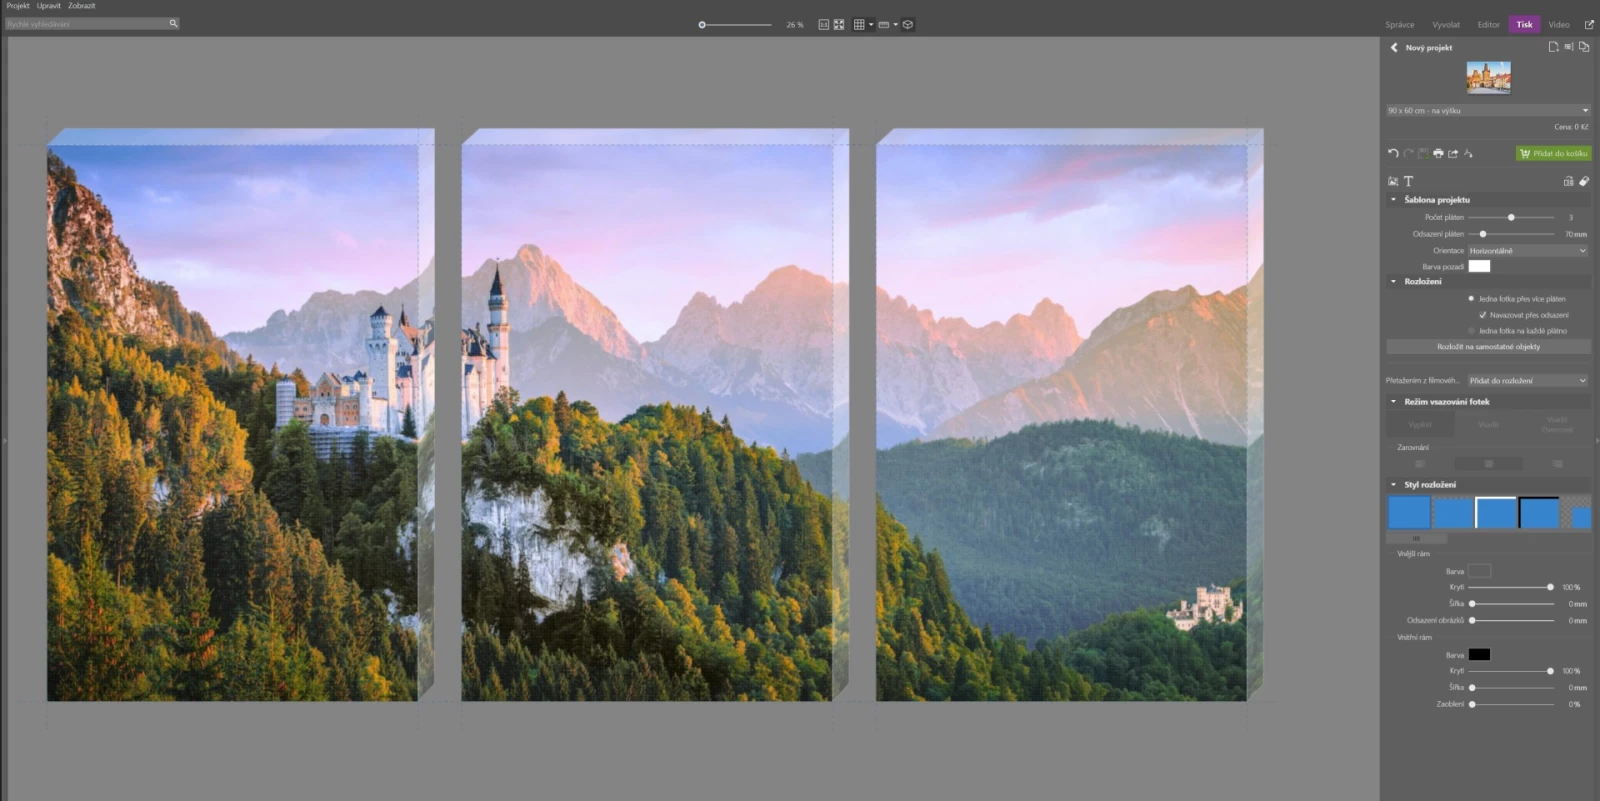Click the 'Vsadit' fit mode button
Image resolution: width=1600 pixels, height=801 pixels.
(x=1488, y=425)
